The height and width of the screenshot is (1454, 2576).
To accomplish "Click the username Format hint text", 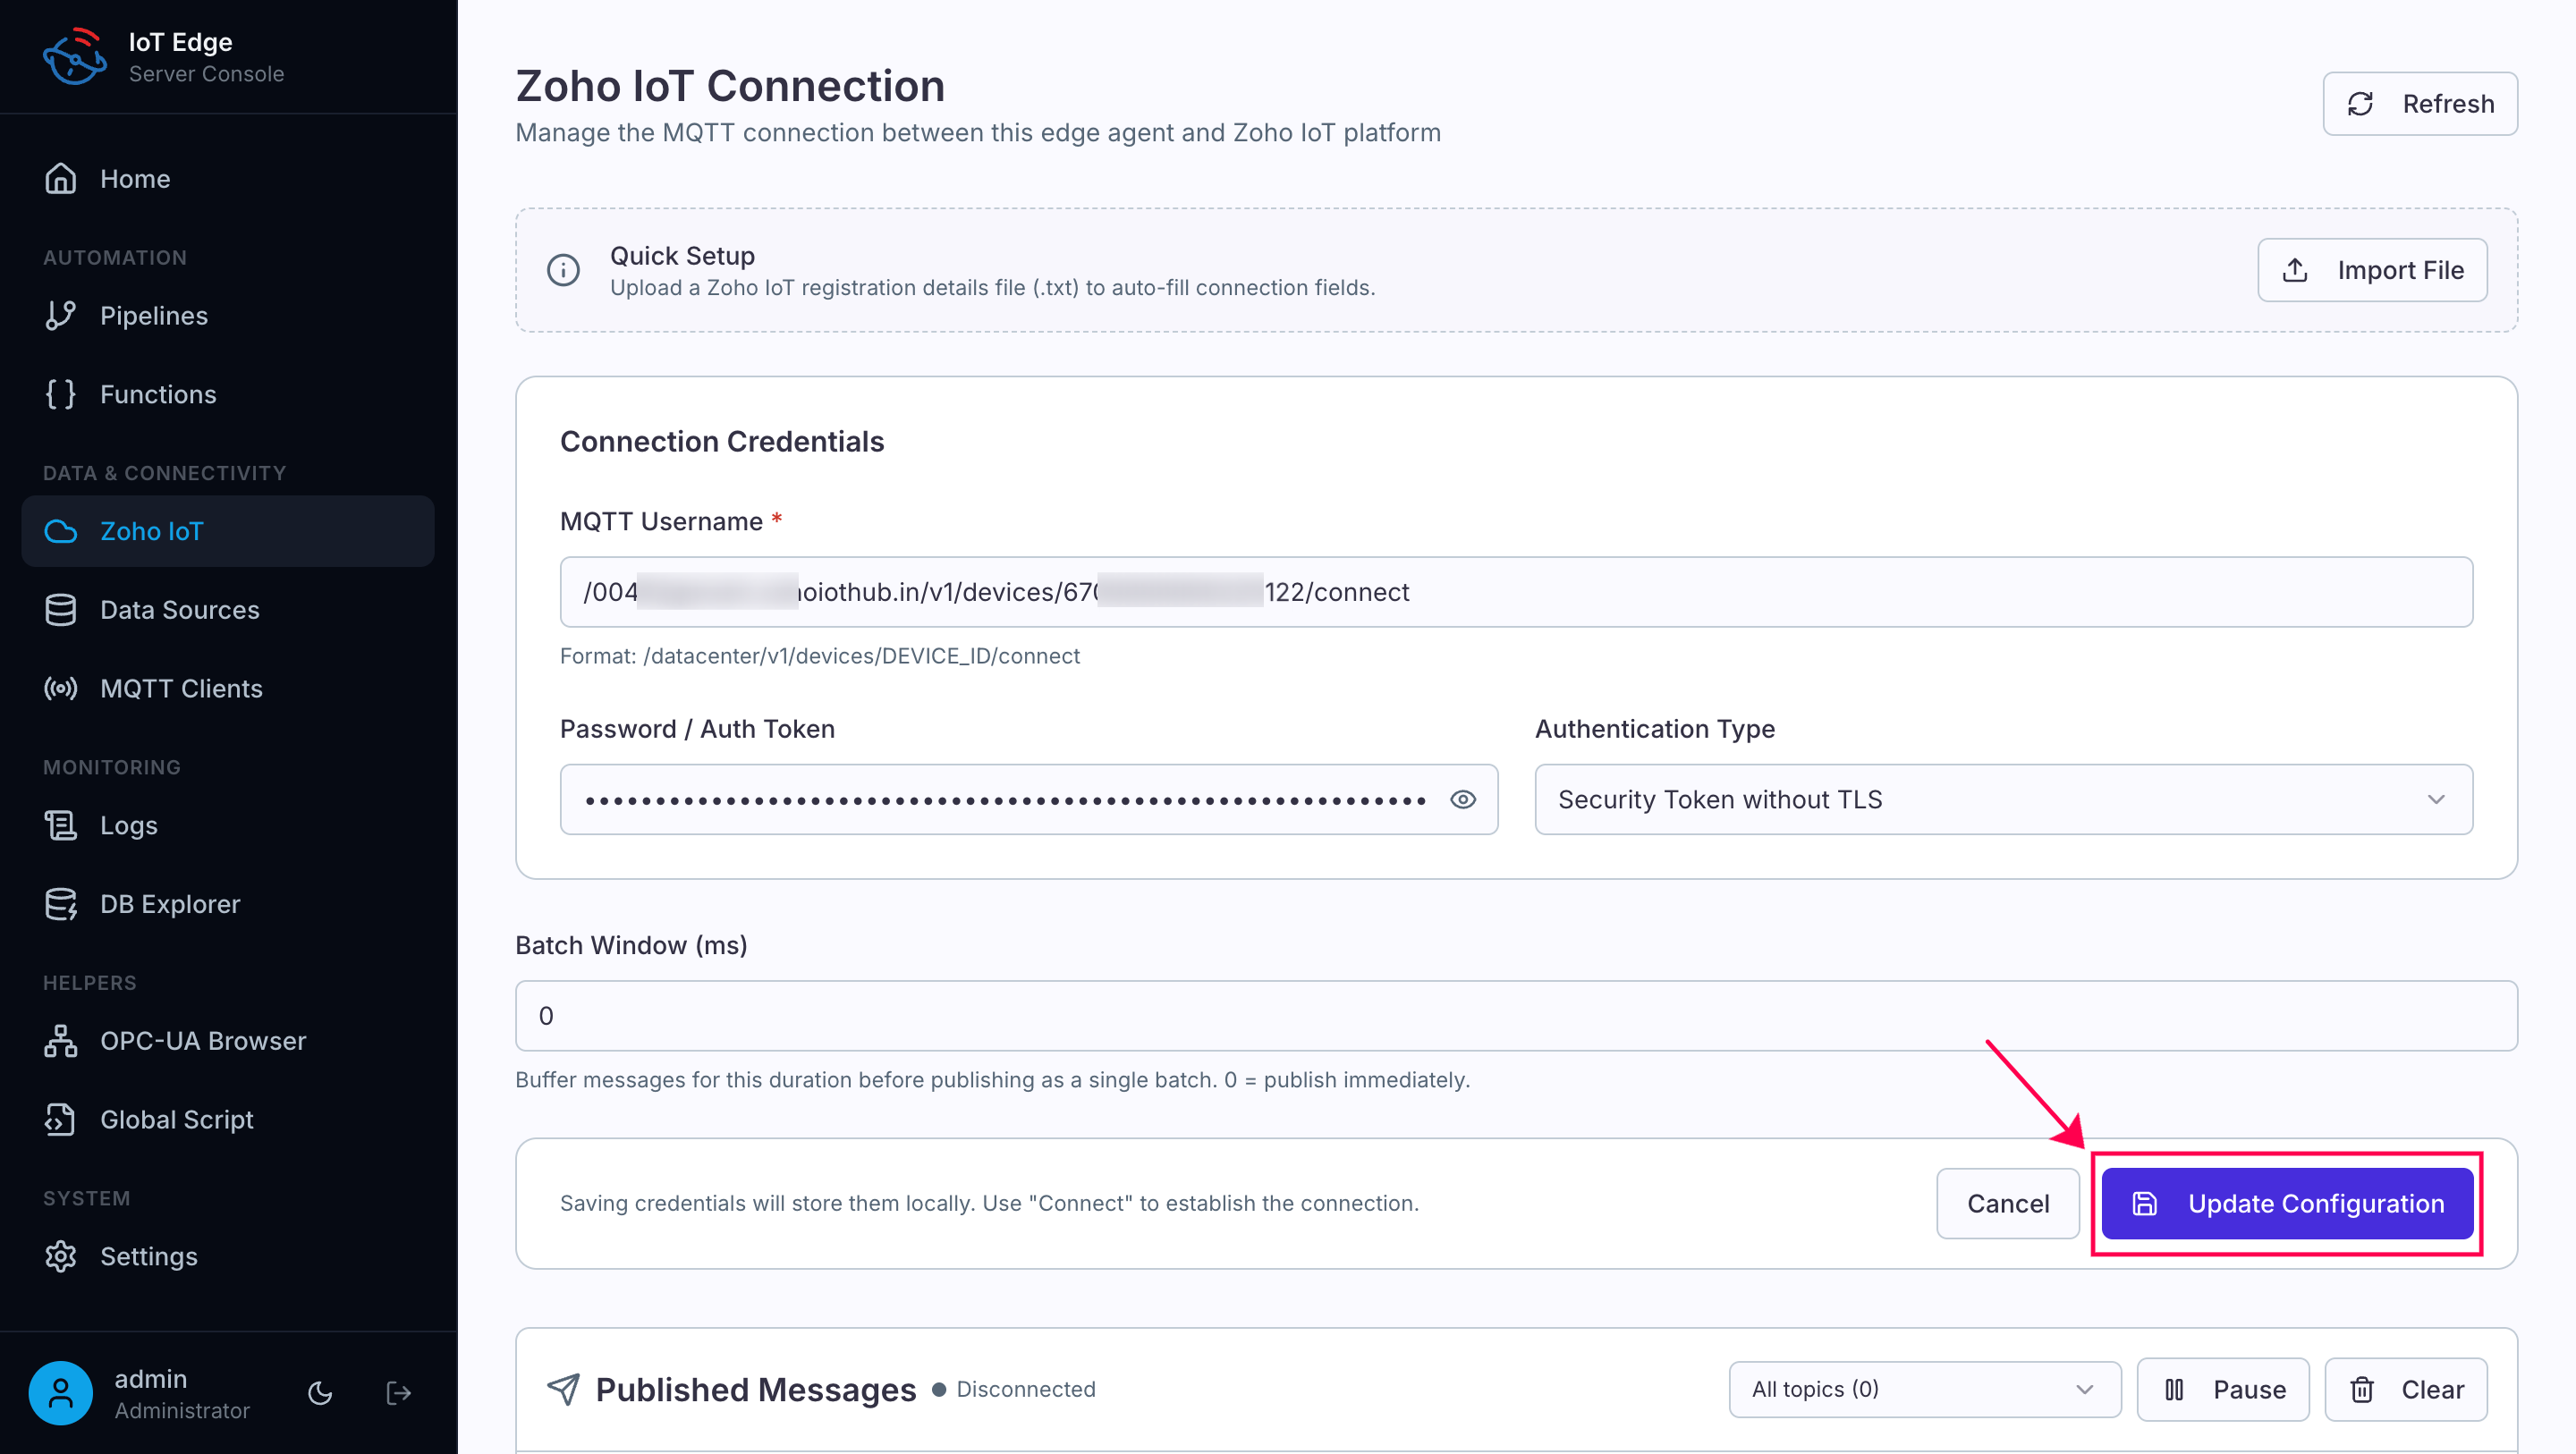I will pyautogui.click(x=820, y=656).
